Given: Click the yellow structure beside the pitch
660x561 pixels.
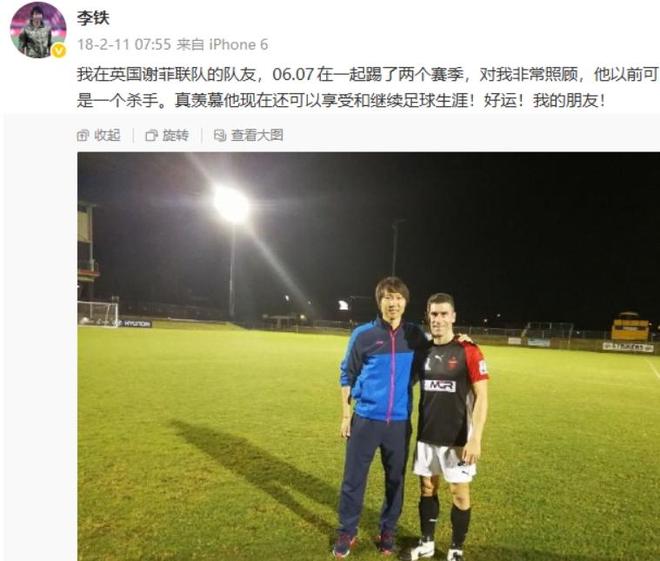Looking at the screenshot, I should pos(630,327).
